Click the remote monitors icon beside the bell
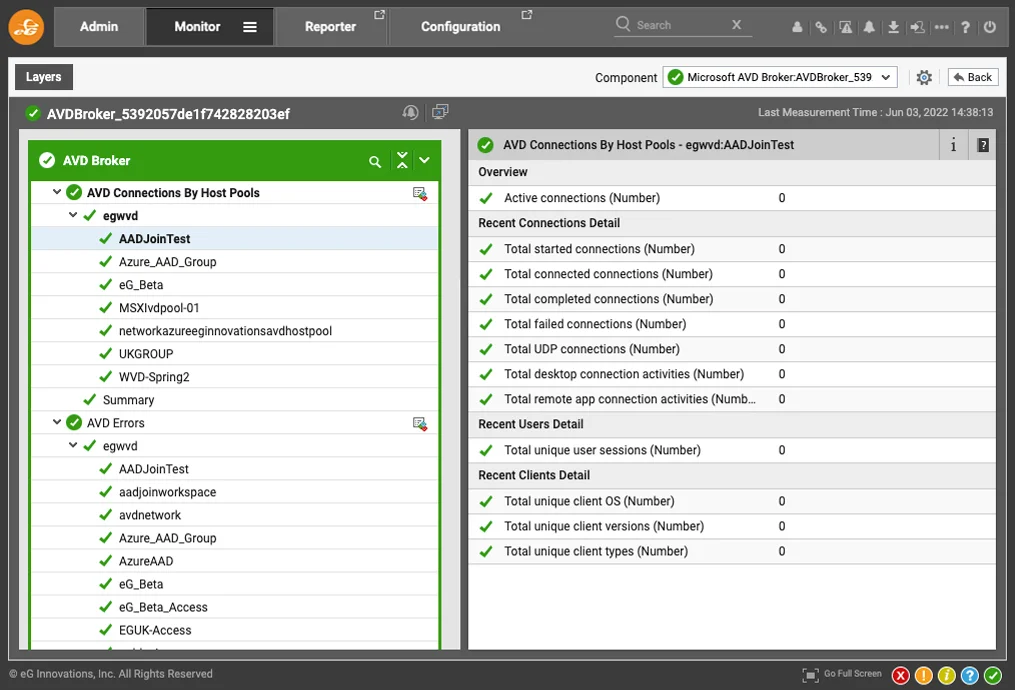The image size is (1015, 690). 440,112
